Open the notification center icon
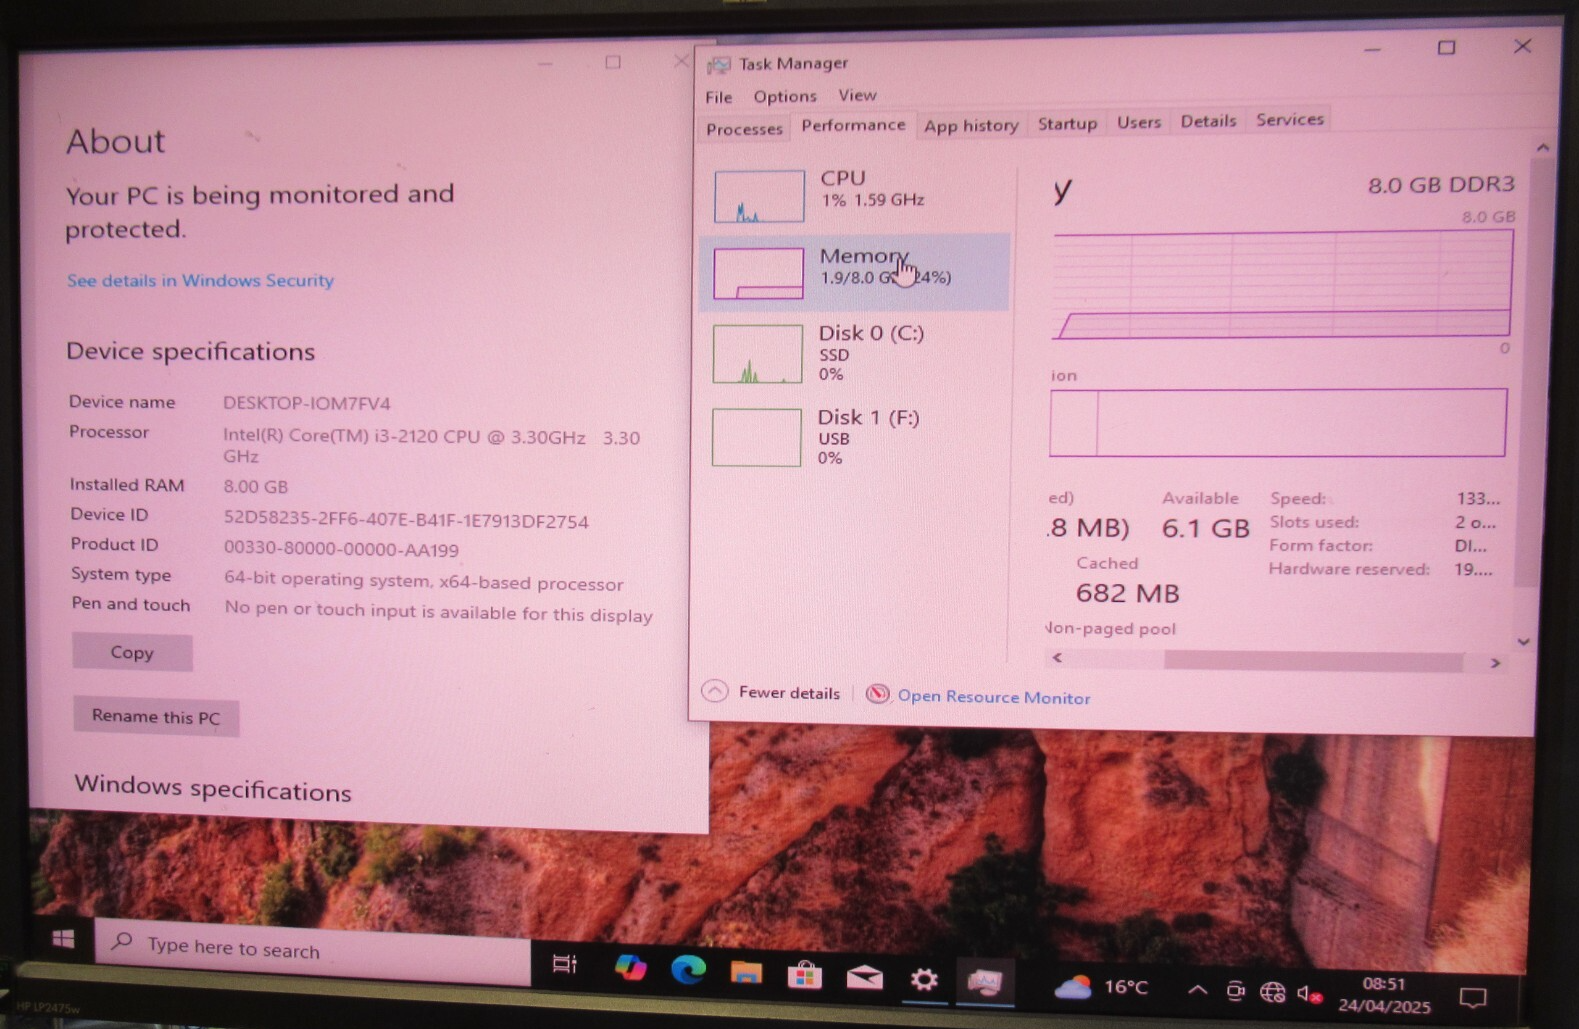 click(1472, 997)
